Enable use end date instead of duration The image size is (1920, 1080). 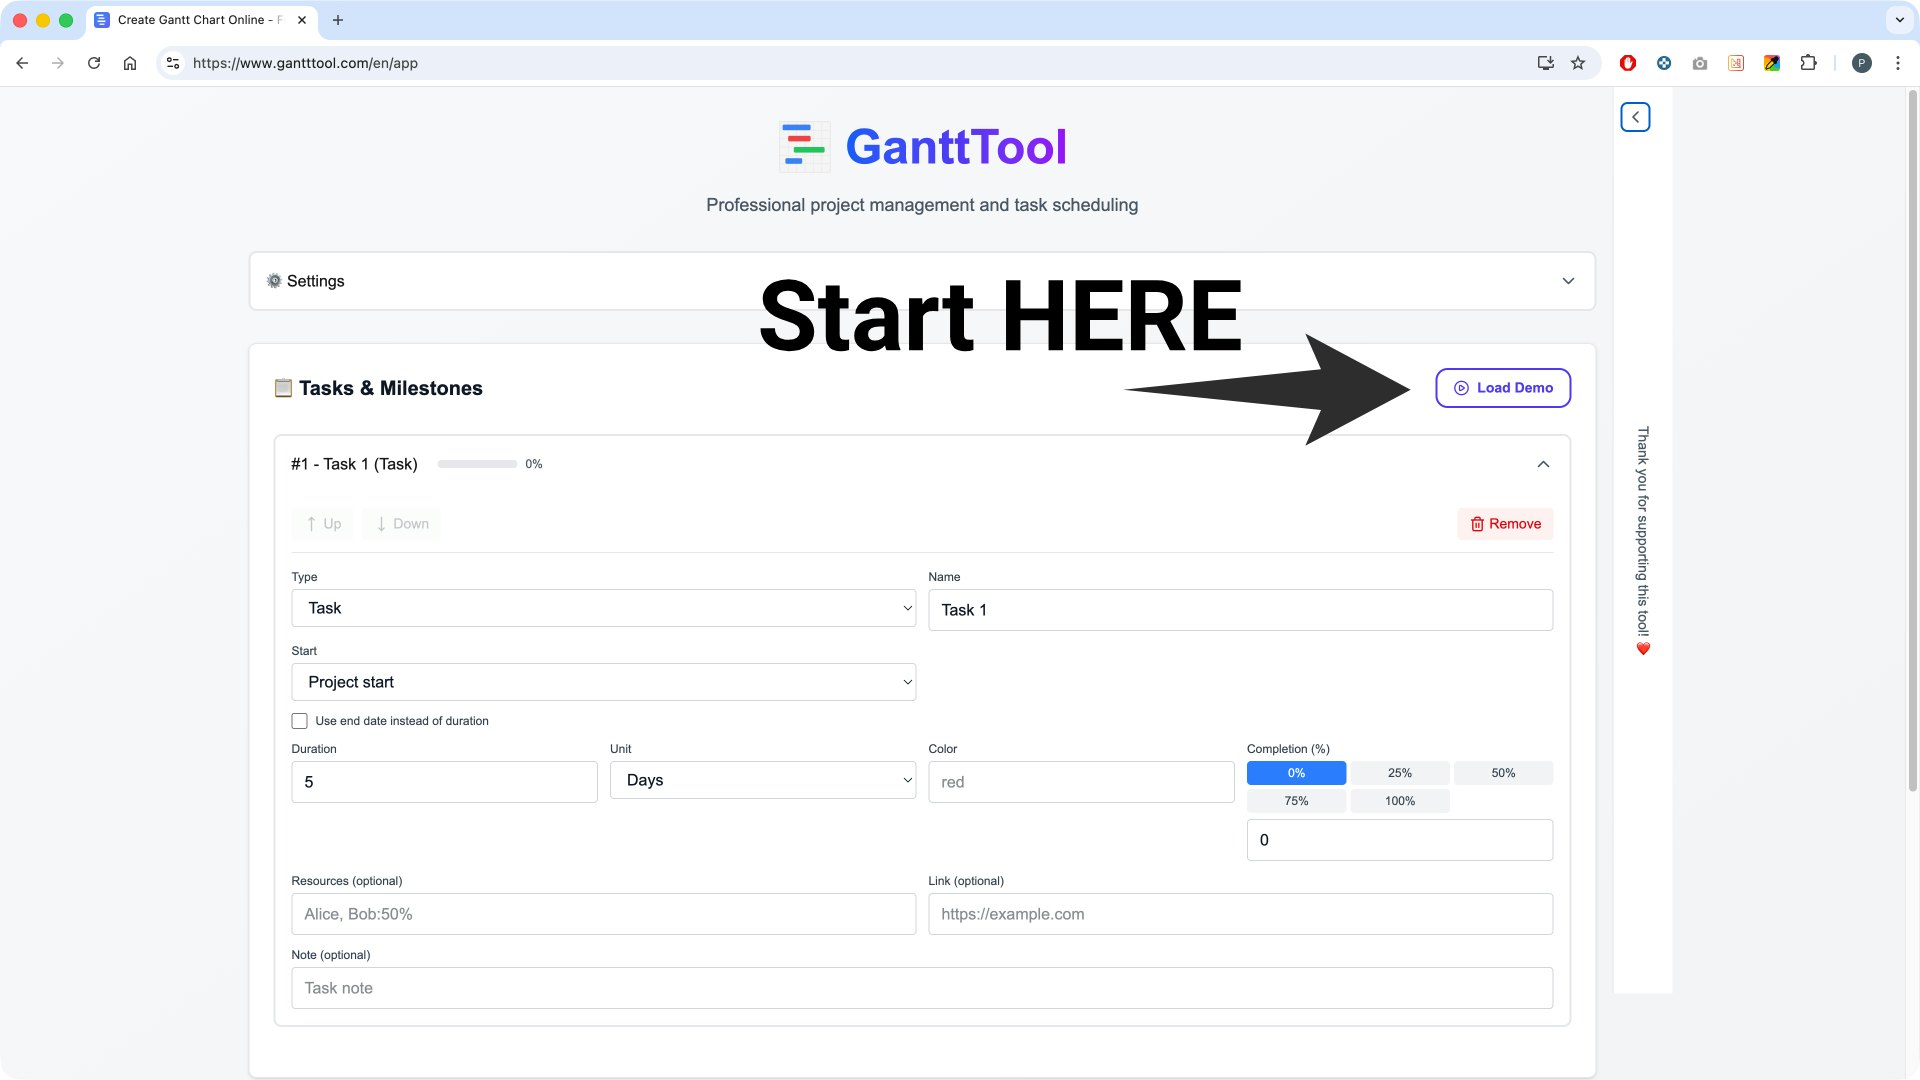[x=299, y=721]
